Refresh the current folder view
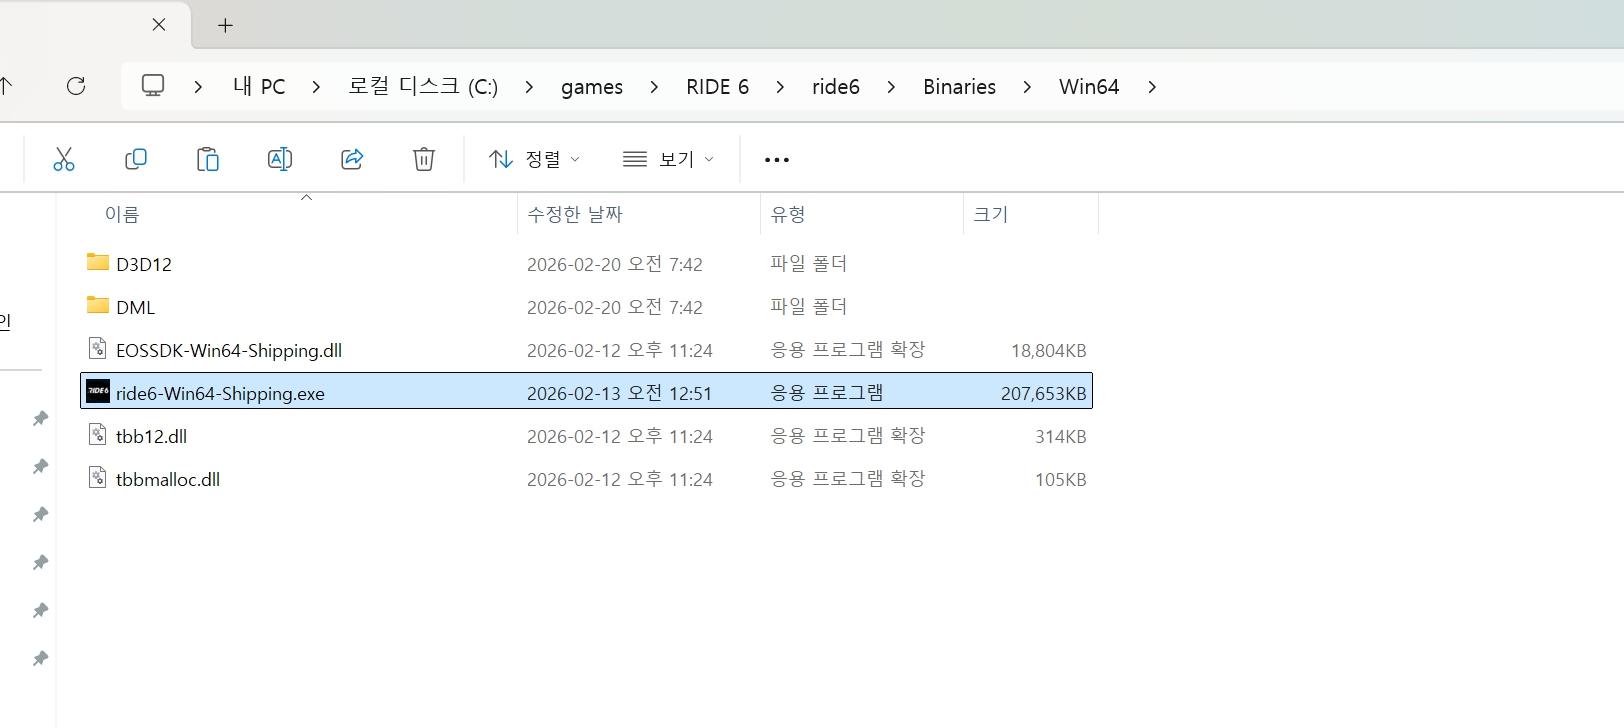Image resolution: width=1624 pixels, height=728 pixels. (76, 86)
